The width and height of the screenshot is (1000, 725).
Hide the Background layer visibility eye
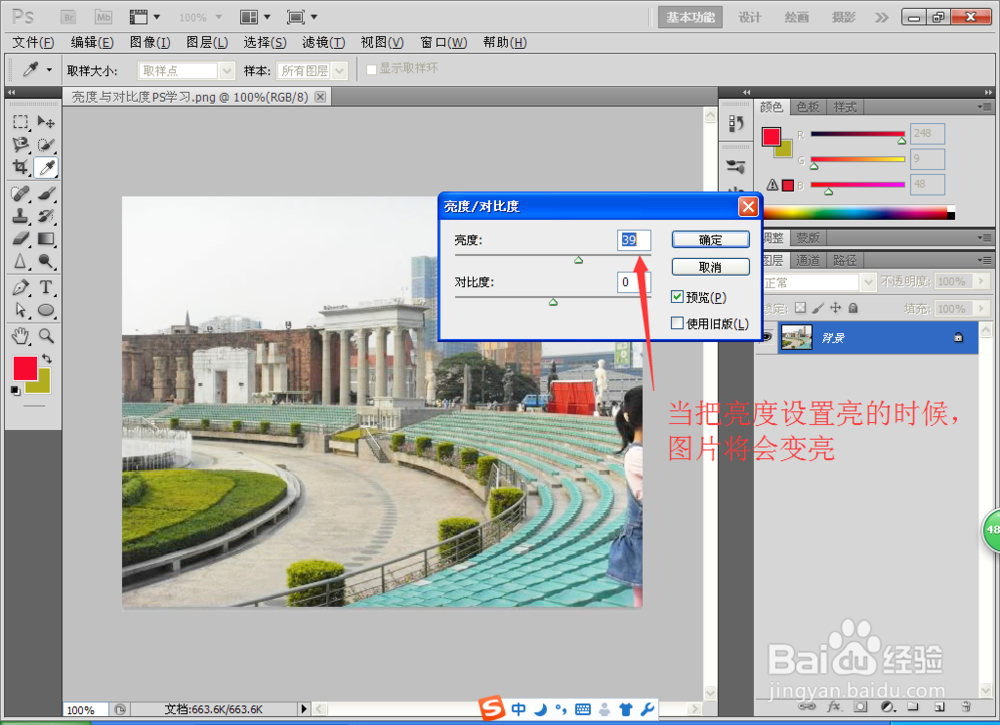[767, 337]
